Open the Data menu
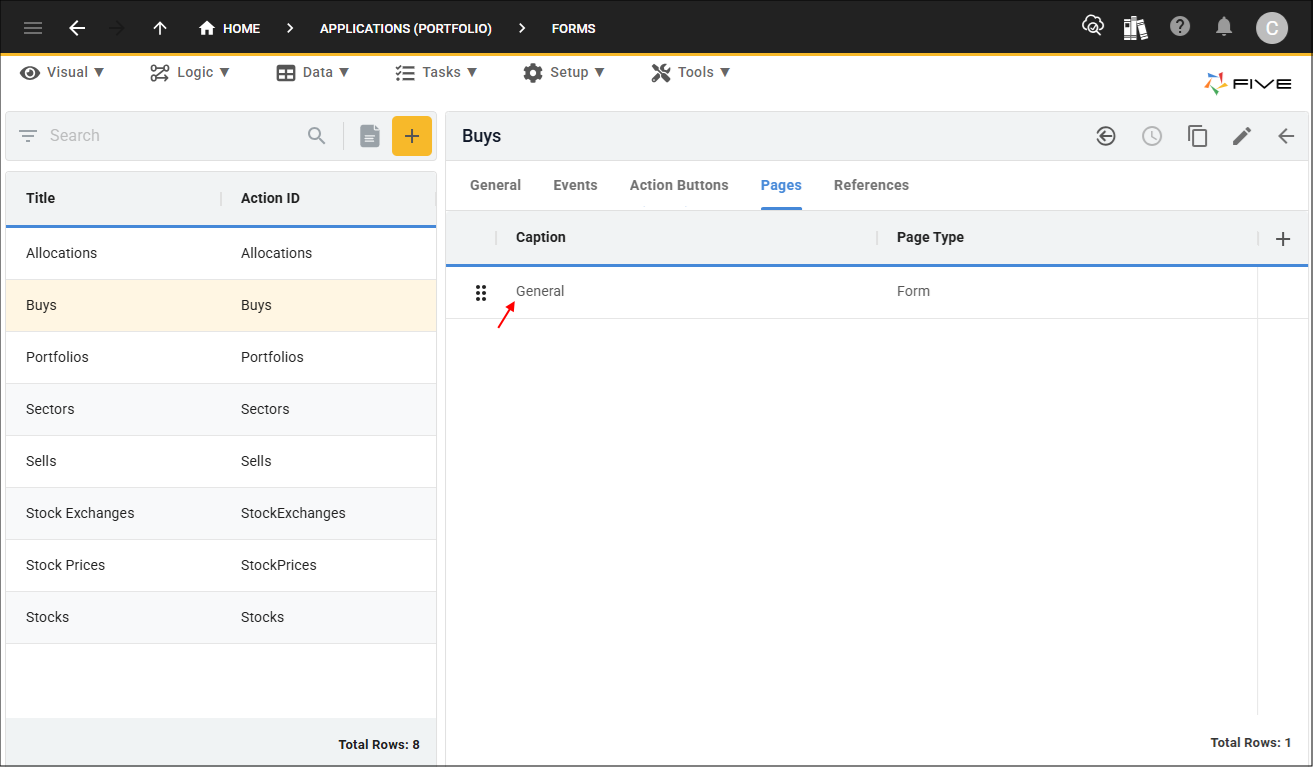The height and width of the screenshot is (767, 1313). pos(313,72)
